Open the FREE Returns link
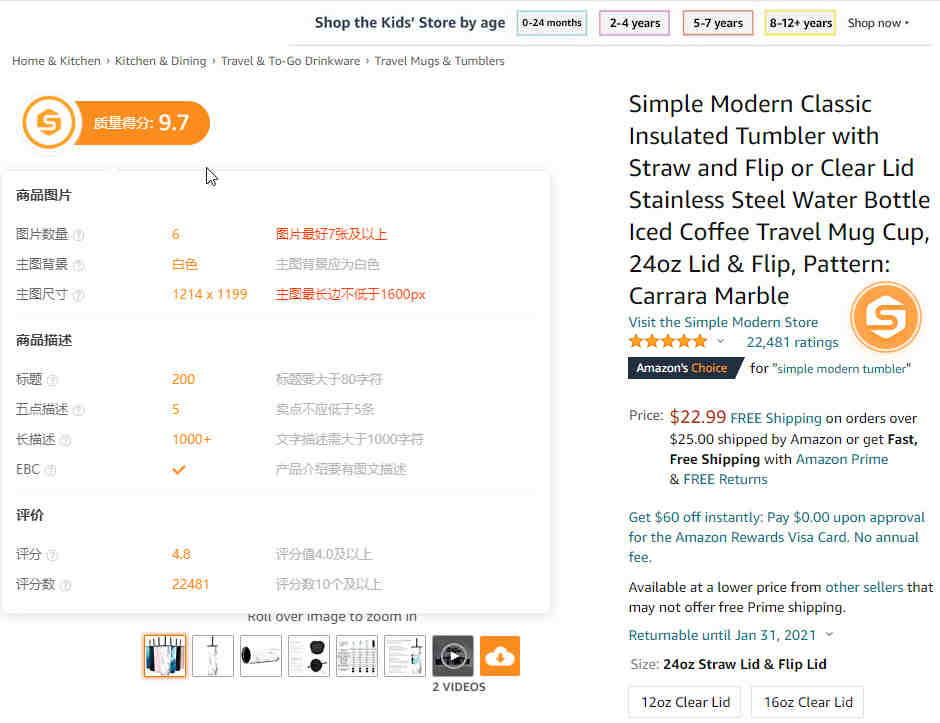This screenshot has height=723, width=940. click(725, 479)
